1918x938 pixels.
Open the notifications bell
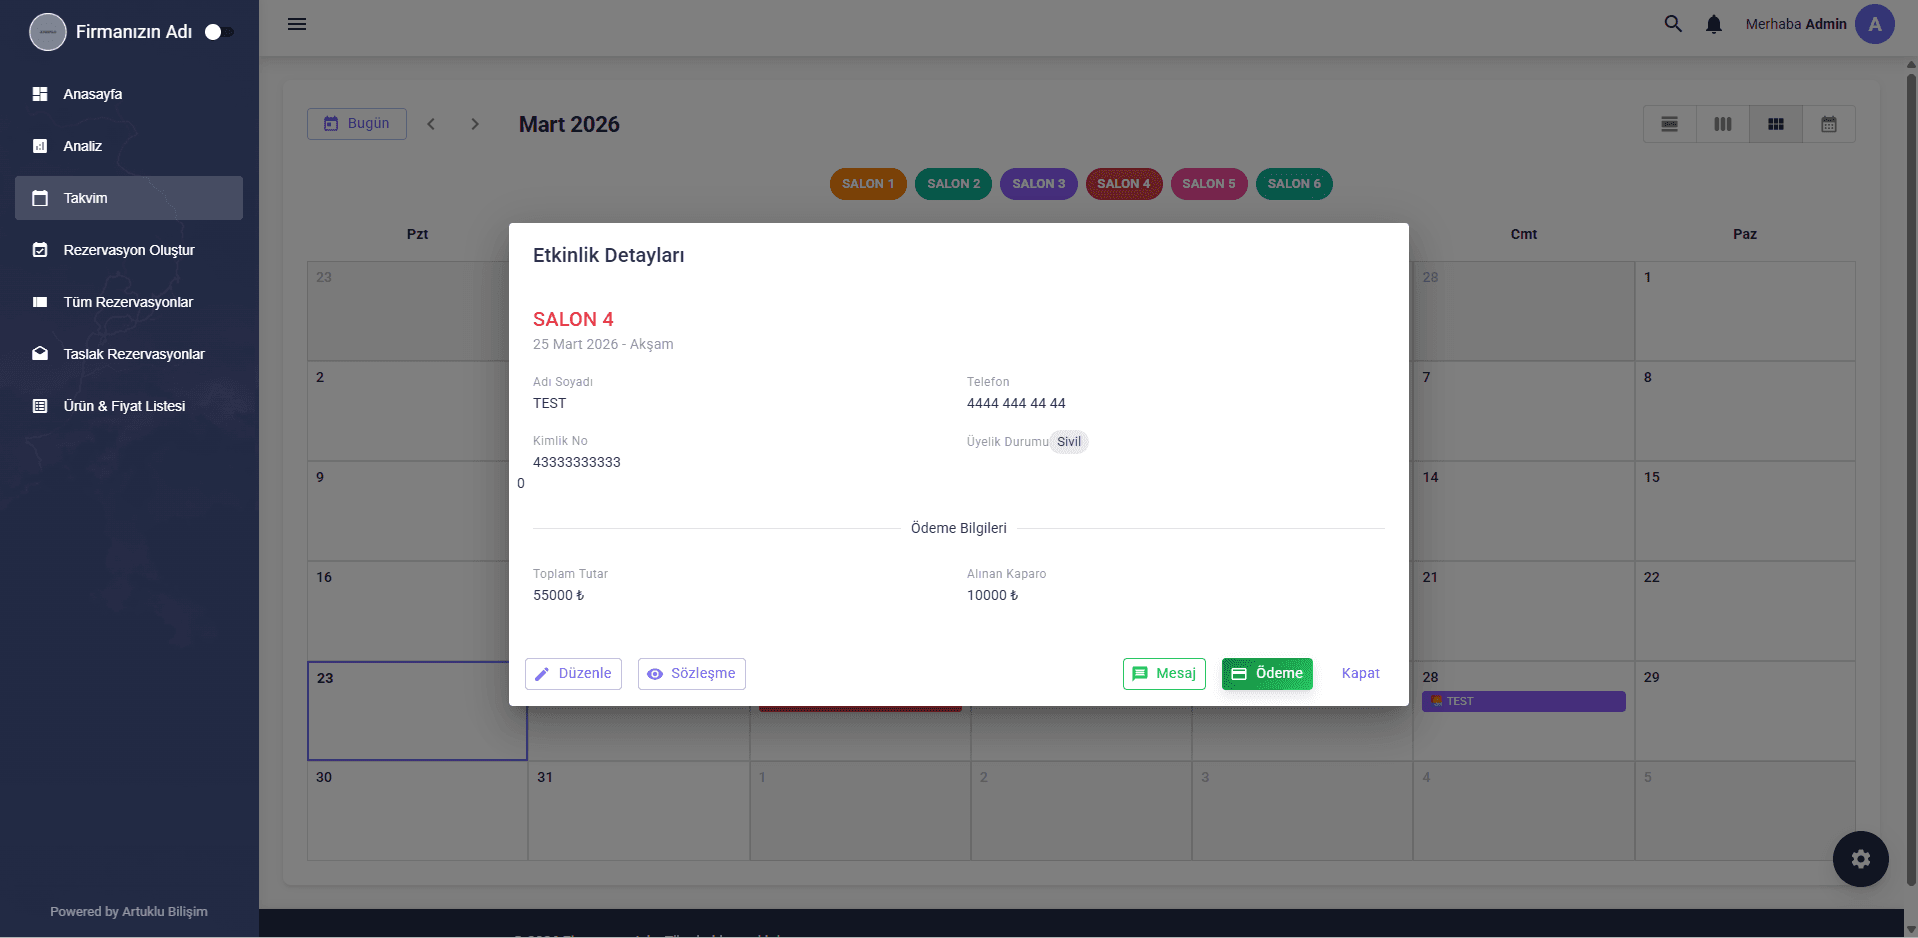coord(1714,24)
